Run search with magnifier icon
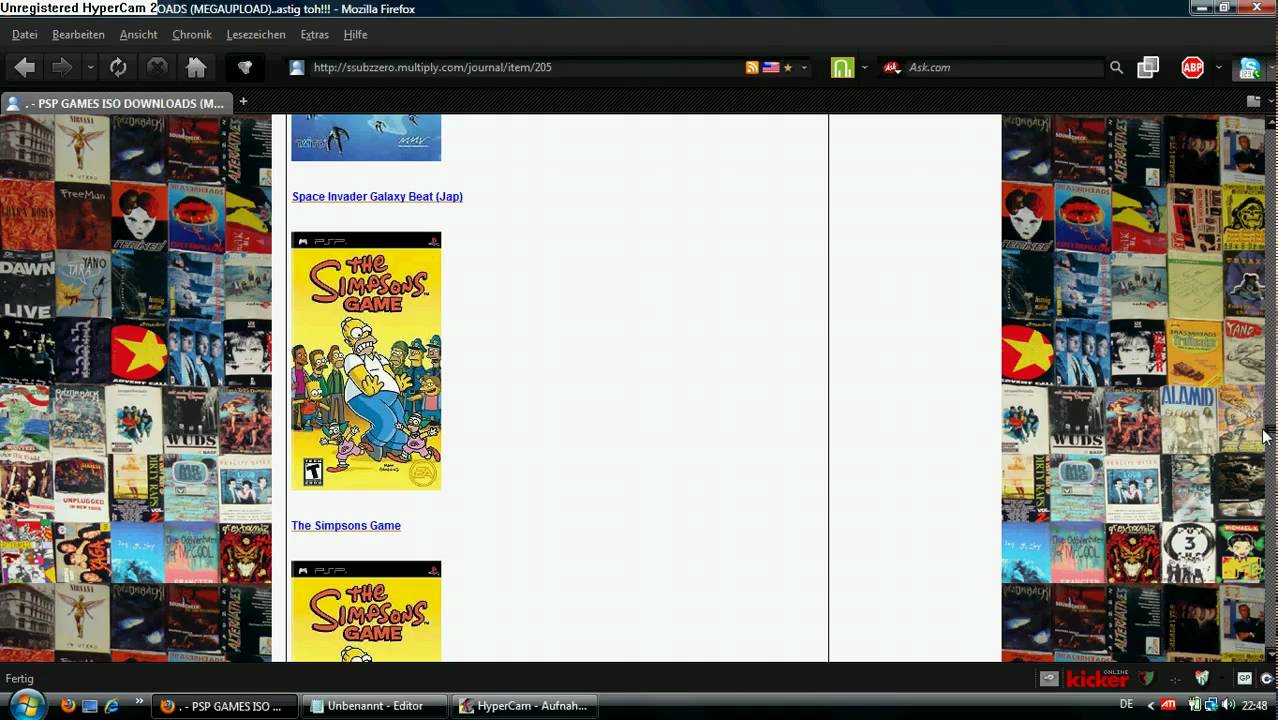This screenshot has height=720, width=1278. point(1116,67)
